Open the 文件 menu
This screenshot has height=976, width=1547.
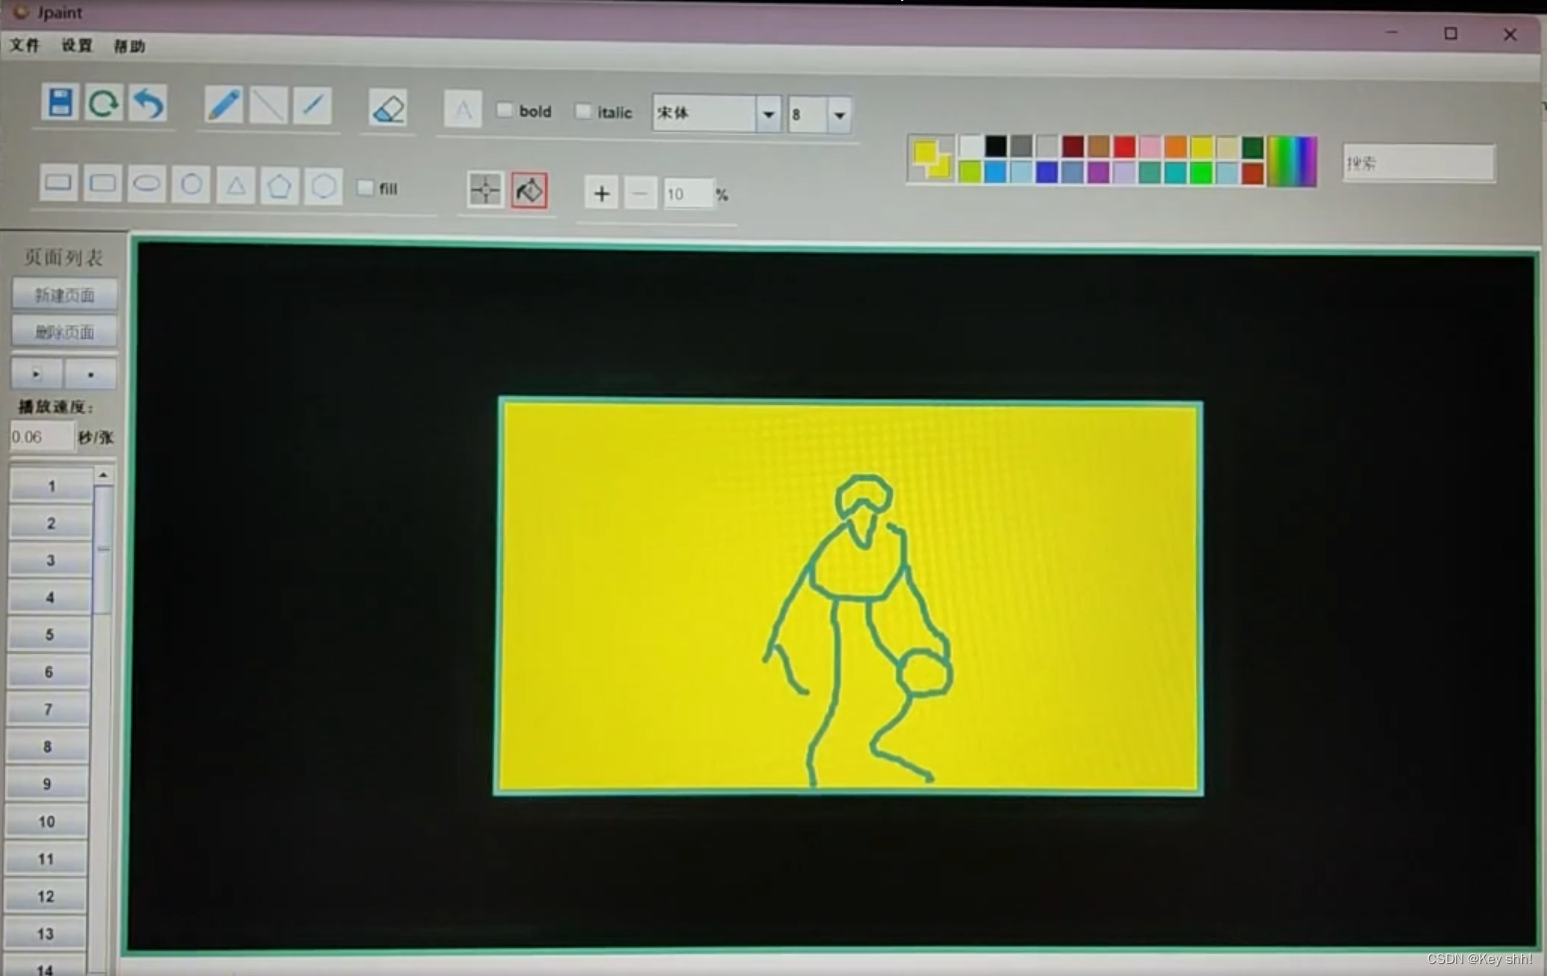pyautogui.click(x=23, y=46)
